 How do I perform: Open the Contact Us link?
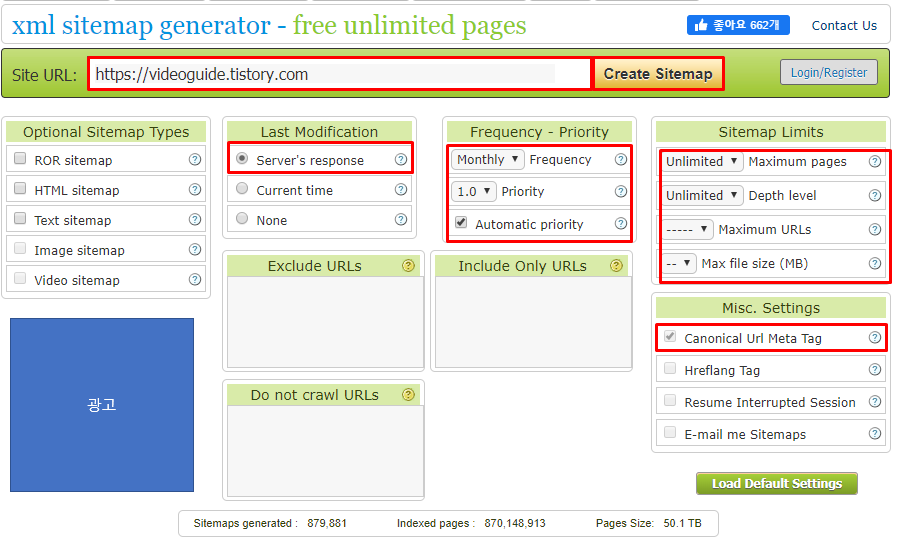844,26
